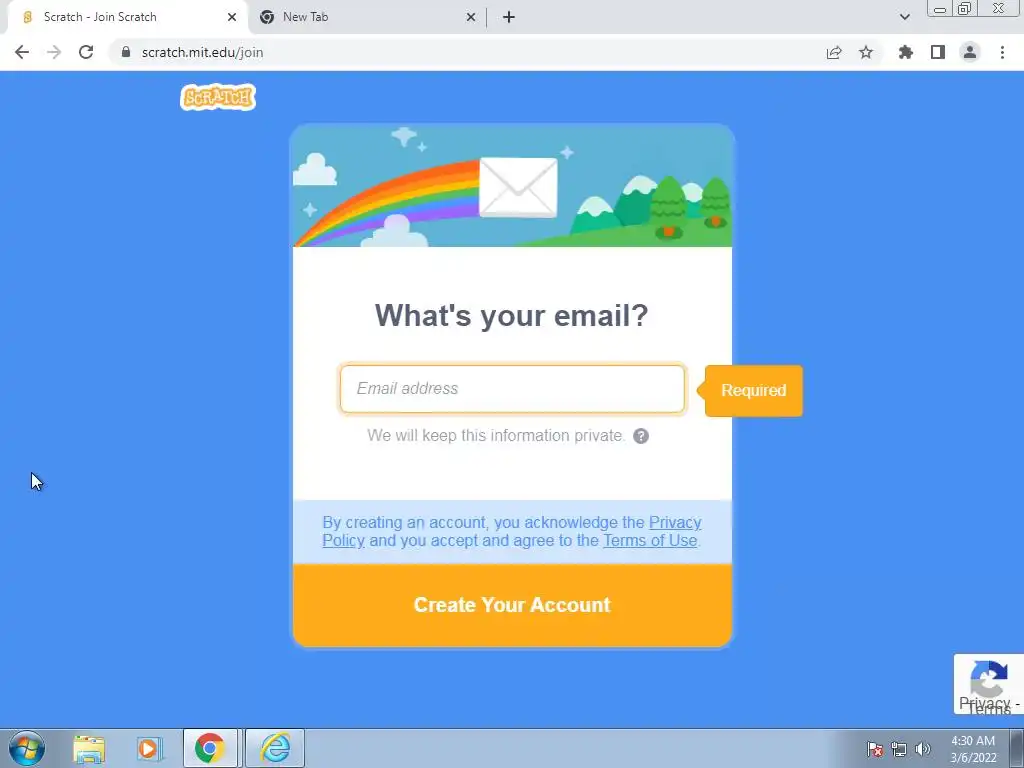
Task: Click the envelope illustration
Action: [519, 187]
